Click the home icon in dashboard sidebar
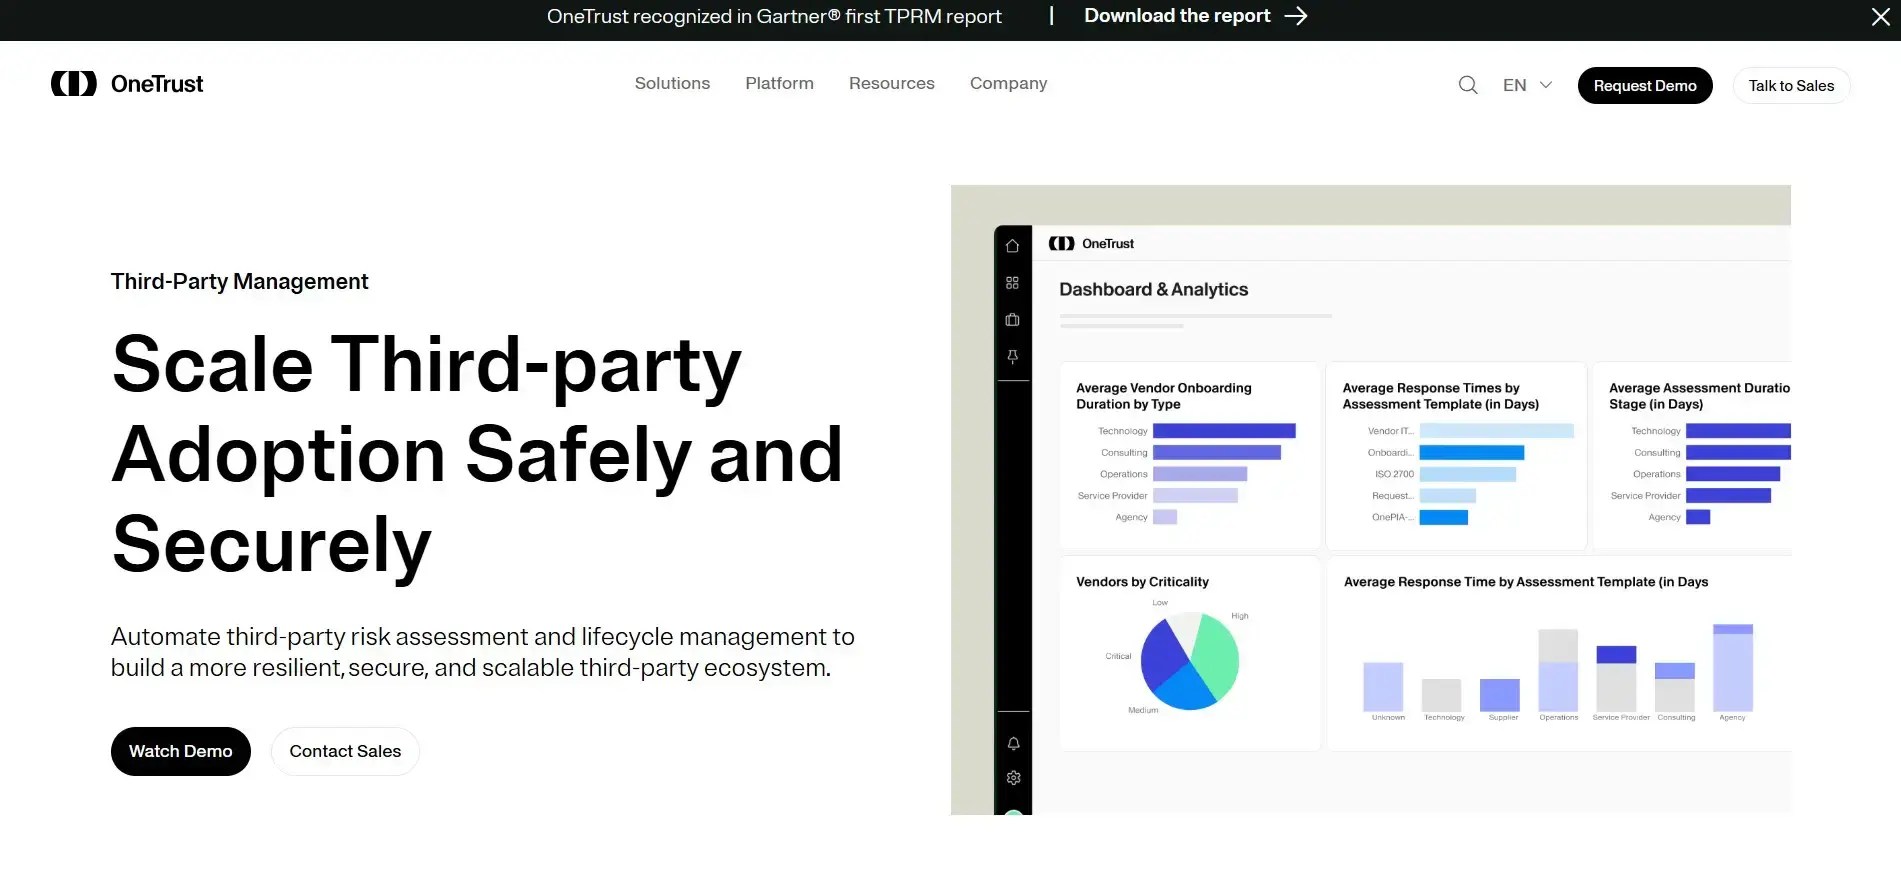Viewport: 1901px width, 885px height. click(1012, 246)
